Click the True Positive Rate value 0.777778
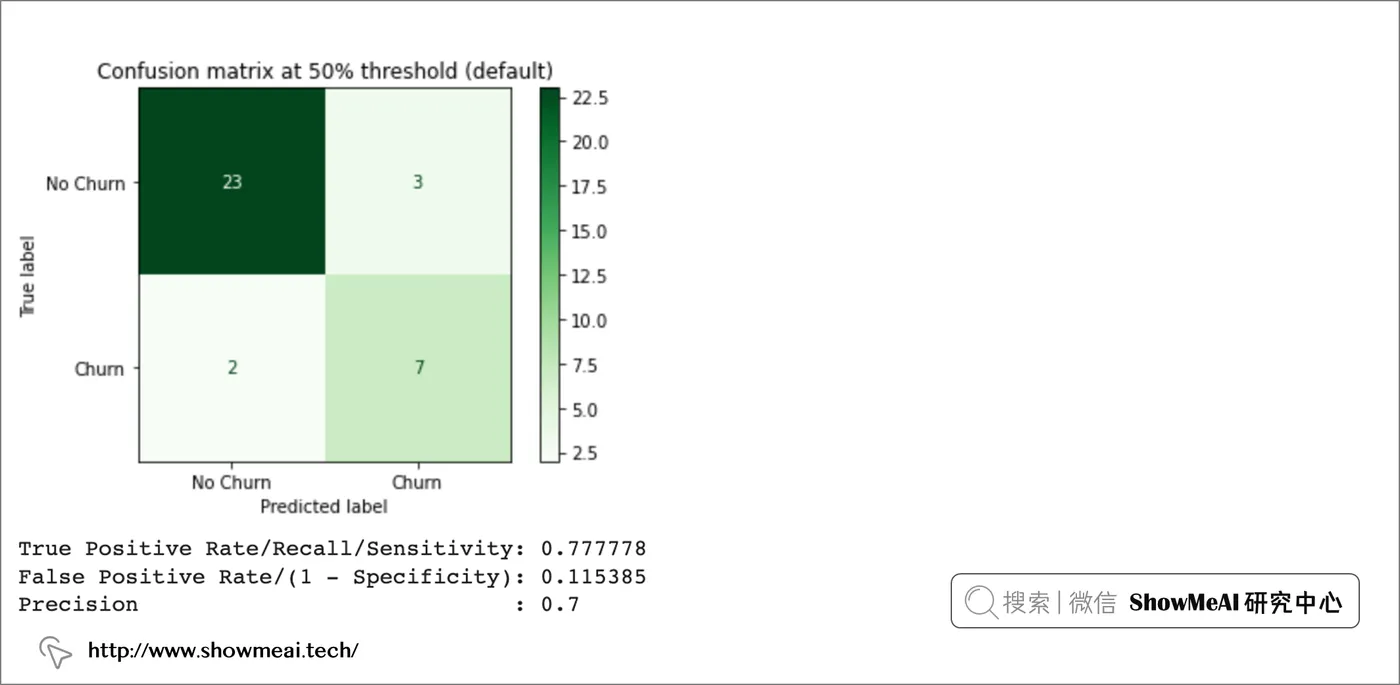Screen dimensions: 1400x685 (593, 549)
